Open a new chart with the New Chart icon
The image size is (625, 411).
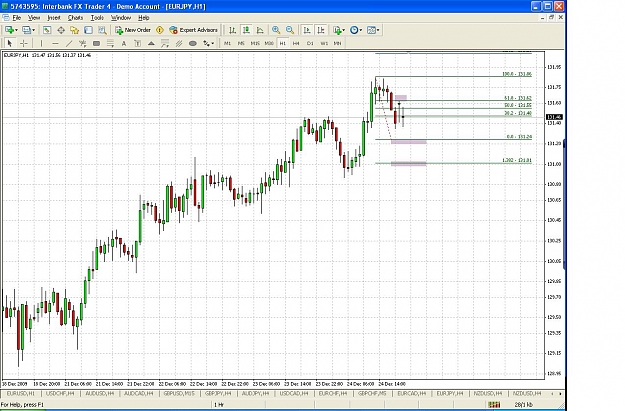point(9,30)
